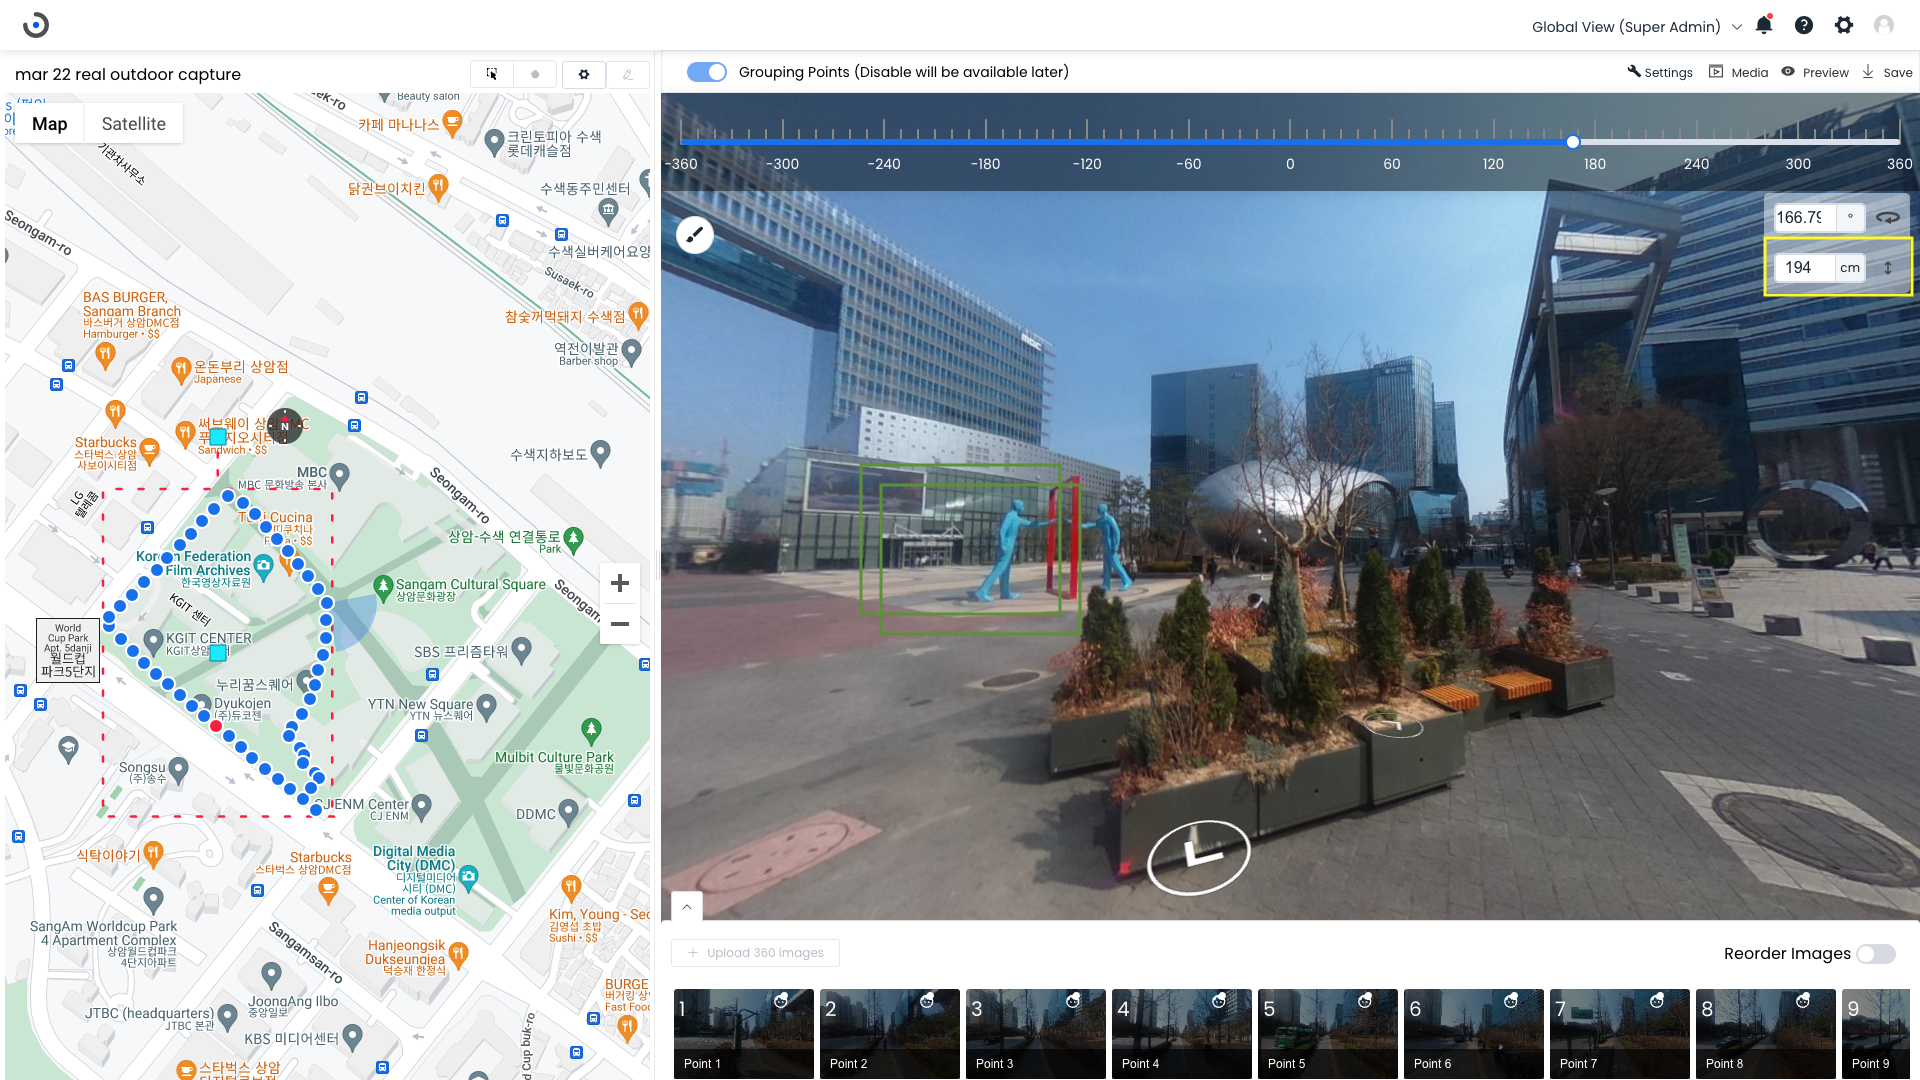
Task: Select the Point 9 thumbnail
Action: coord(1876,1034)
